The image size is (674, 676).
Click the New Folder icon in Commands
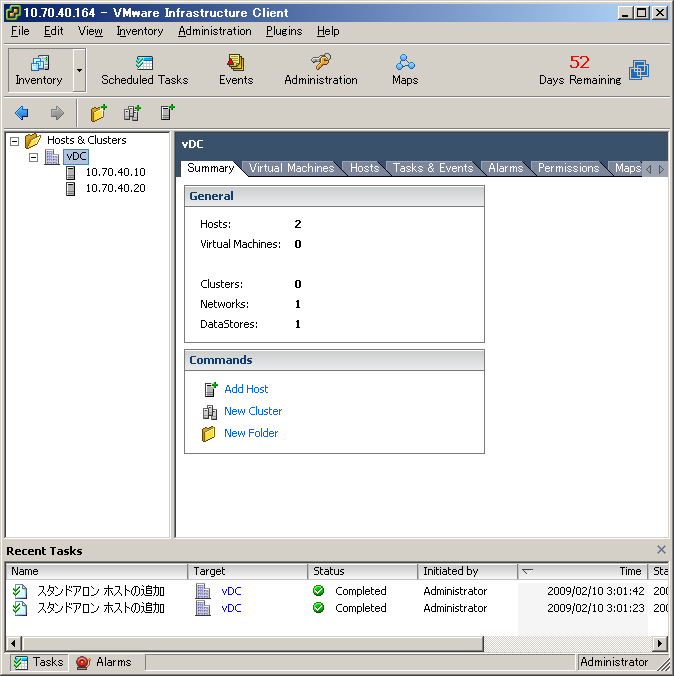(209, 434)
